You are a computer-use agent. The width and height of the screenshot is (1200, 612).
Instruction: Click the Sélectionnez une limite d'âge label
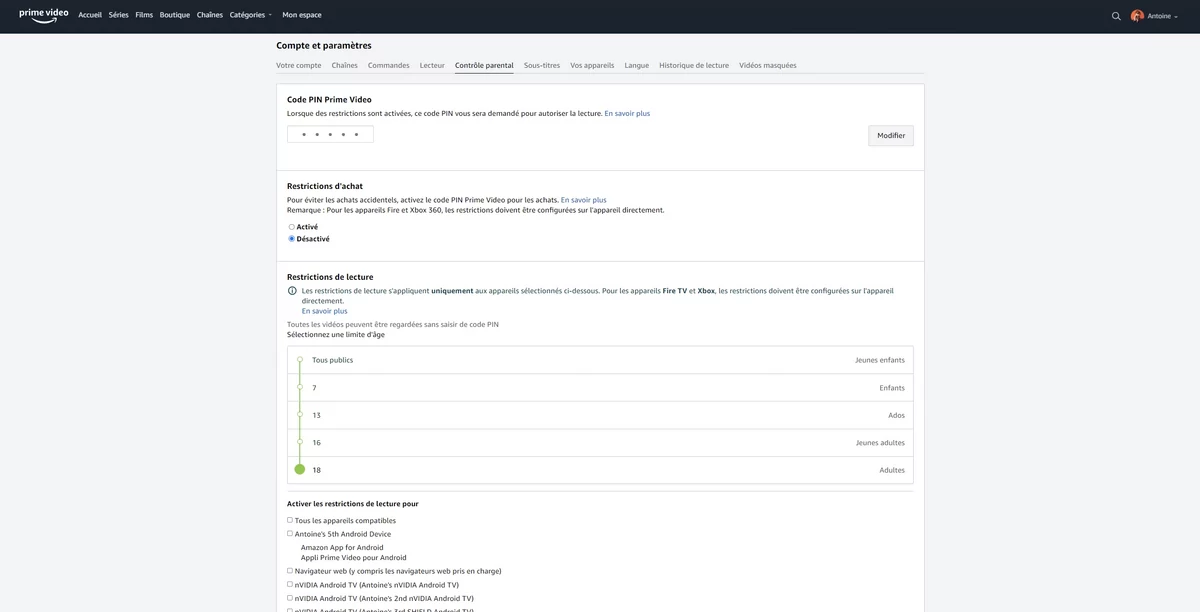336,334
